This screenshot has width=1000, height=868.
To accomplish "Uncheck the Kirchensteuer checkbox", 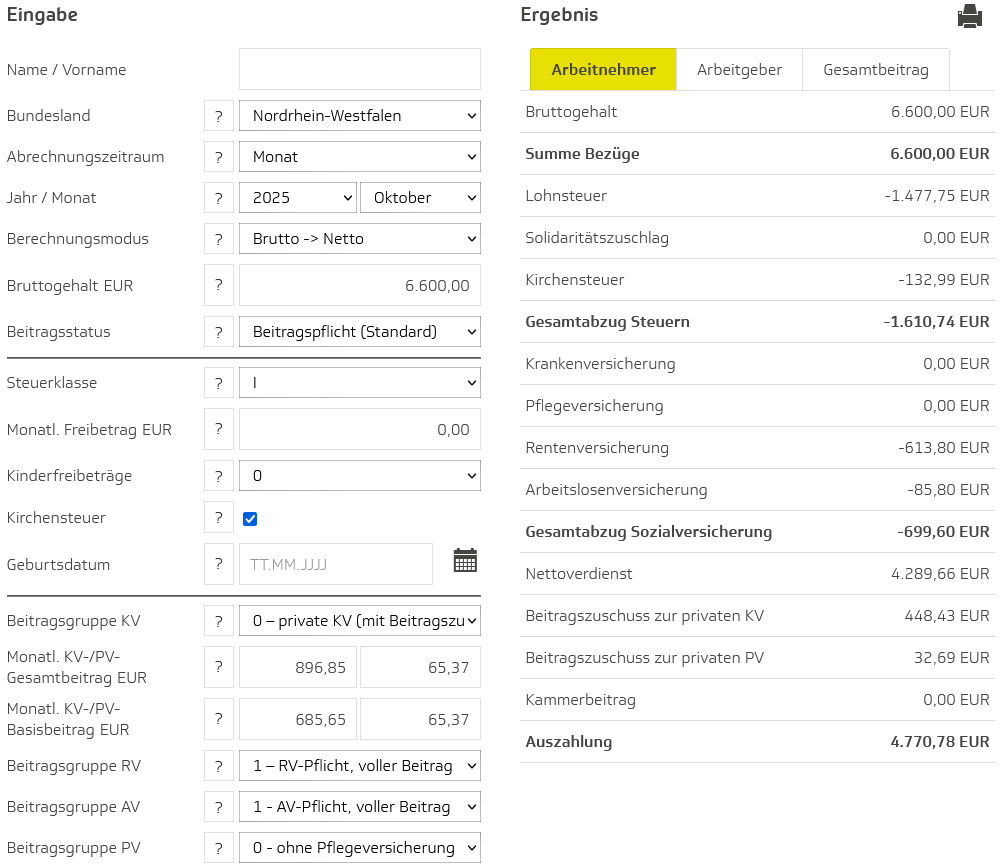I will click(250, 519).
